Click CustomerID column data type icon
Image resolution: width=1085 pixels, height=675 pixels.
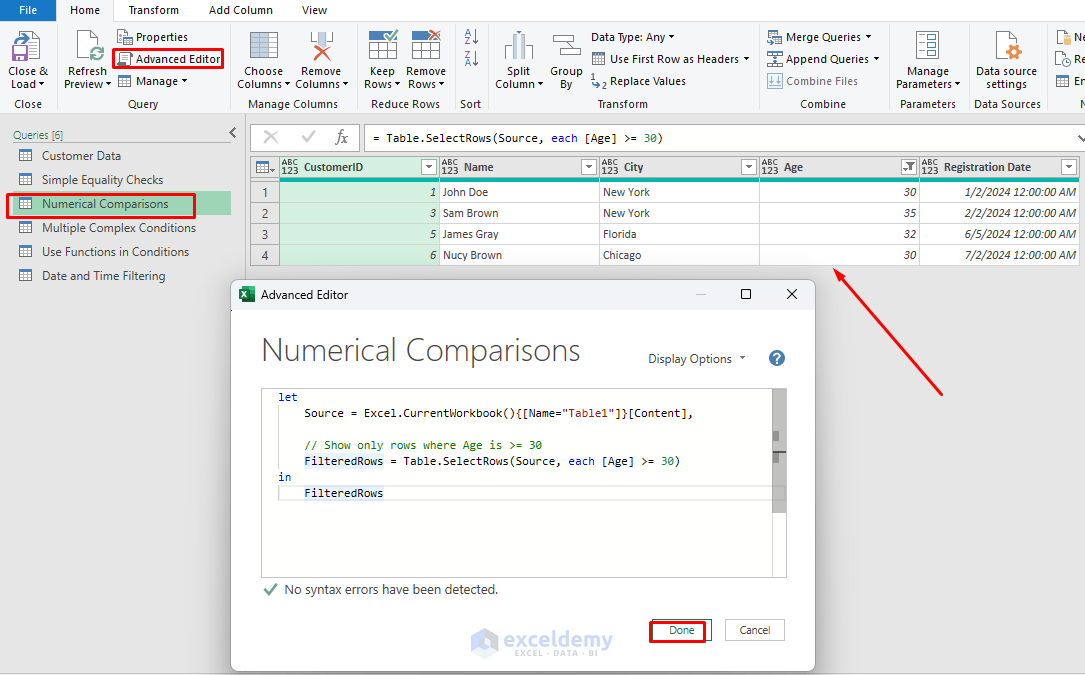tap(289, 167)
